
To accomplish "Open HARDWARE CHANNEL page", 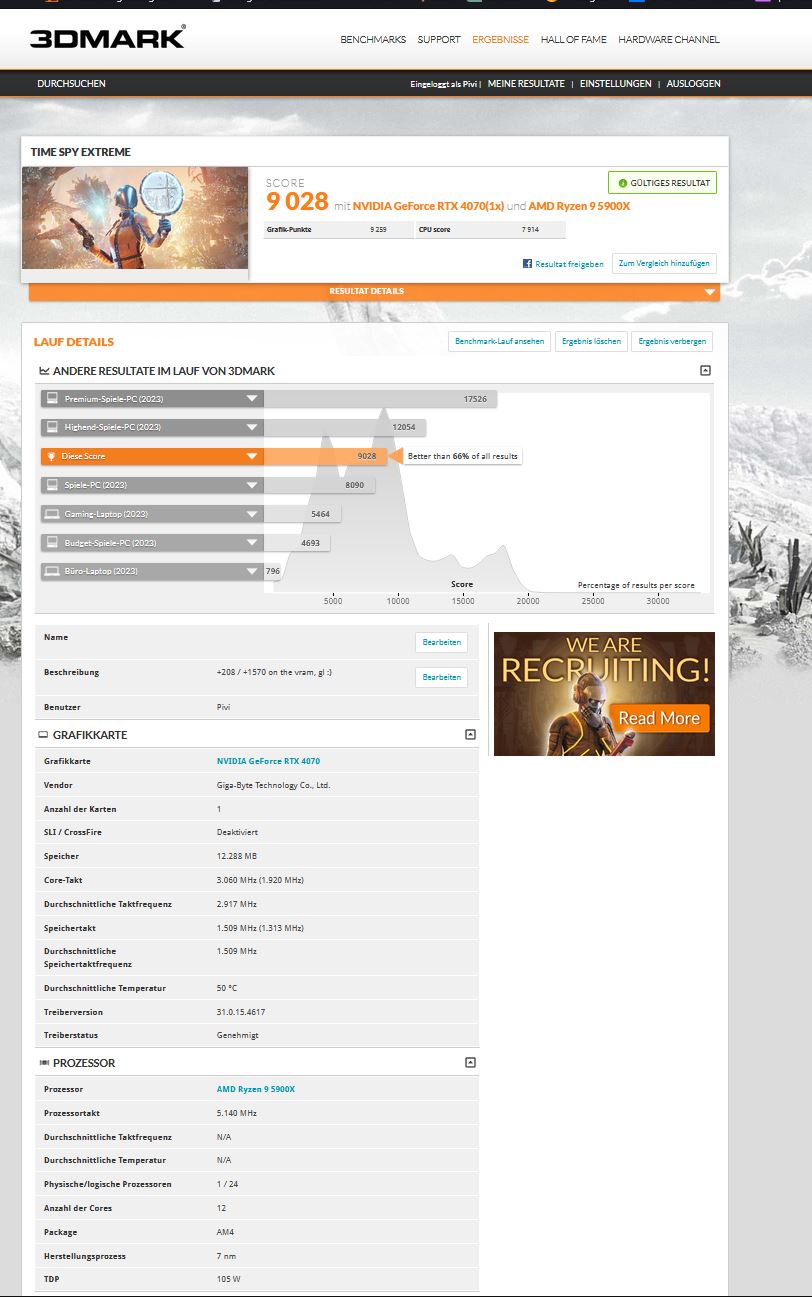I will click(x=669, y=40).
